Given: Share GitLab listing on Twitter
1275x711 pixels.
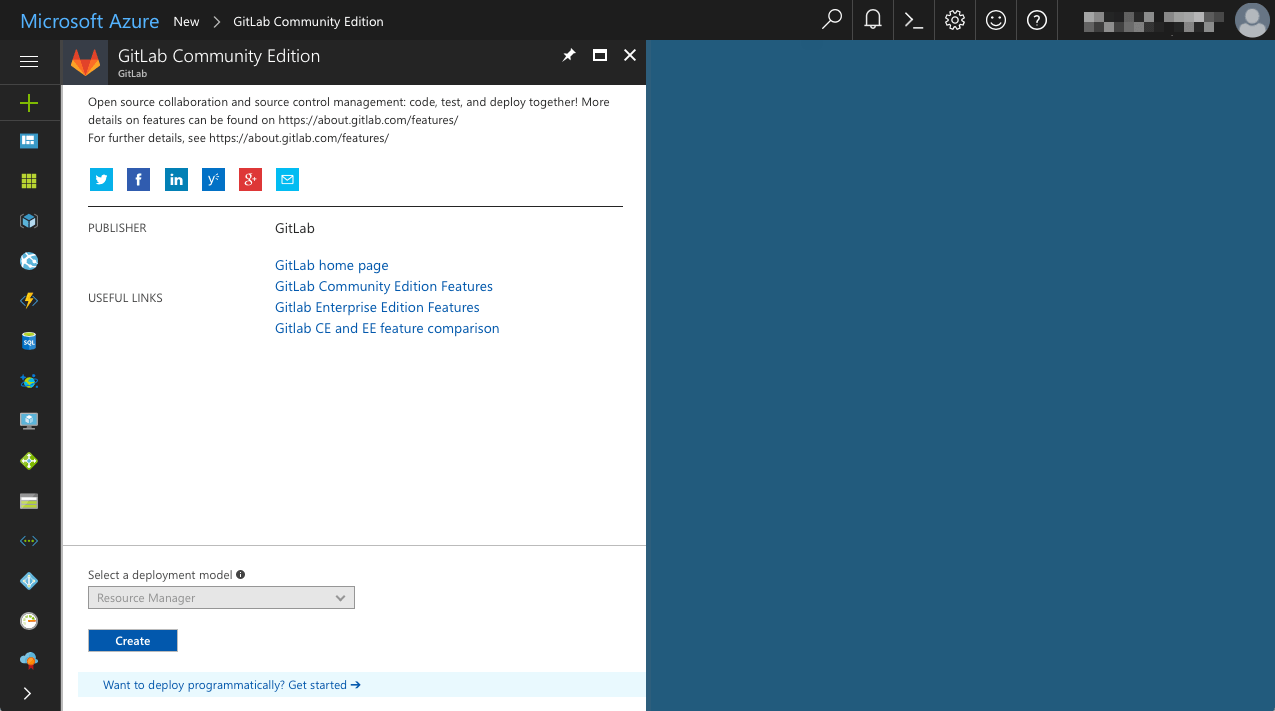Looking at the screenshot, I should click(100, 179).
